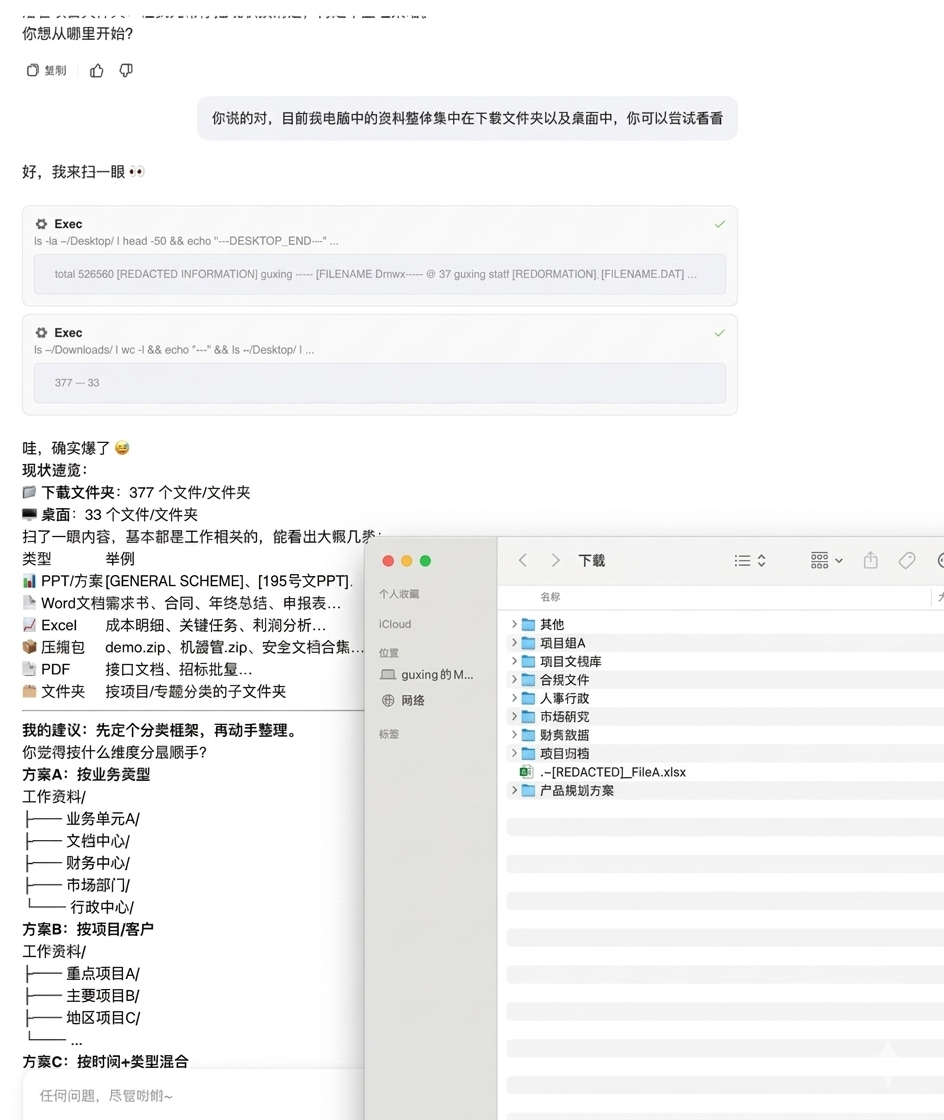Click the text 下载文件夹：377 个文件/文件夹
The image size is (944, 1120).
(x=146, y=492)
